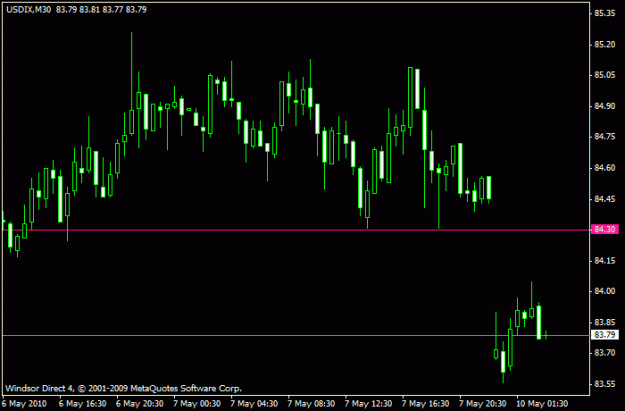Click the 7 May 08:30 time label
This screenshot has width=625, height=411.
pyautogui.click(x=311, y=403)
